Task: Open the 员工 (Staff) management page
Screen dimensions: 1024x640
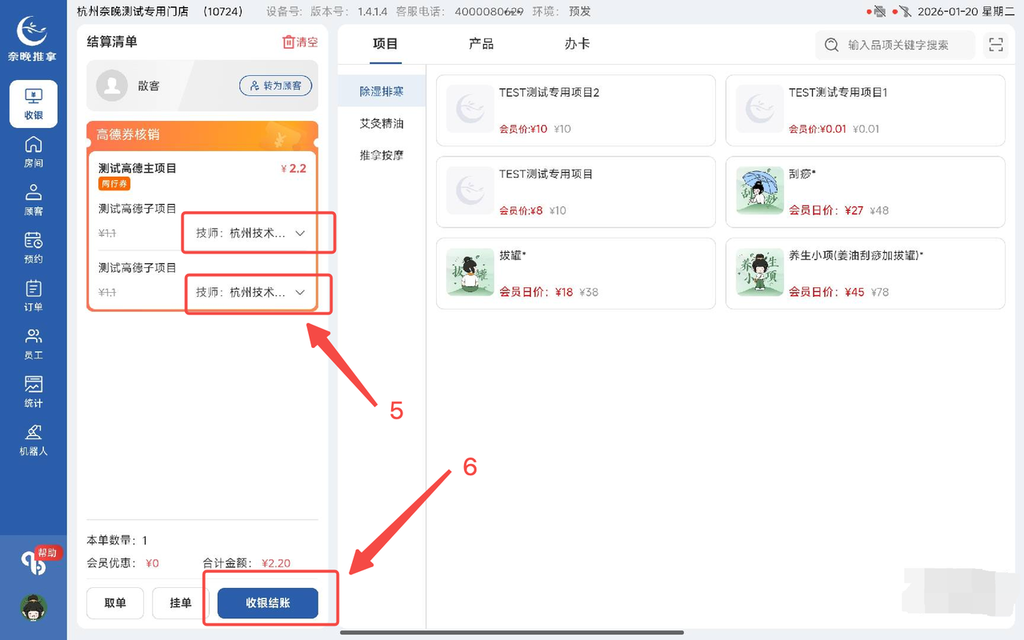Action: tap(33, 345)
